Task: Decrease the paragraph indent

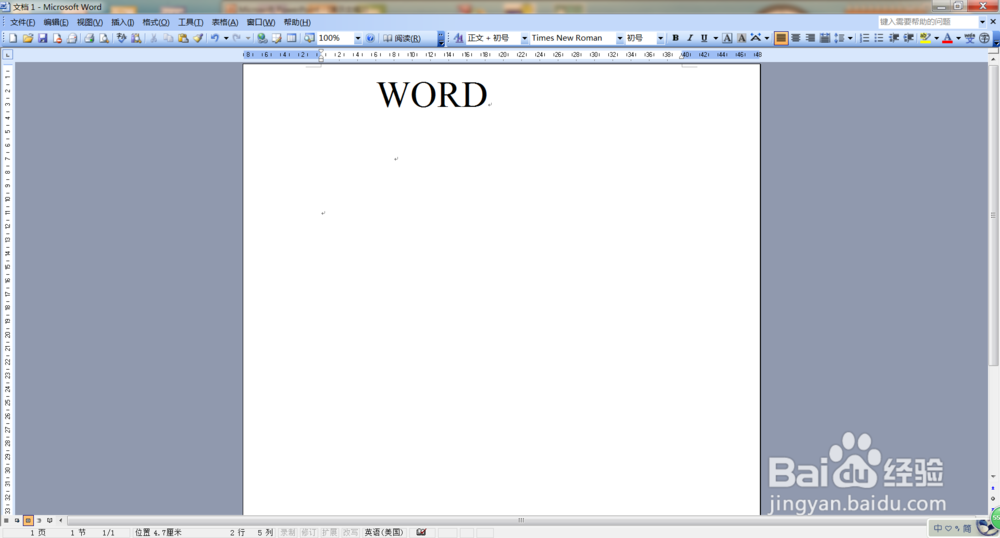Action: click(894, 38)
